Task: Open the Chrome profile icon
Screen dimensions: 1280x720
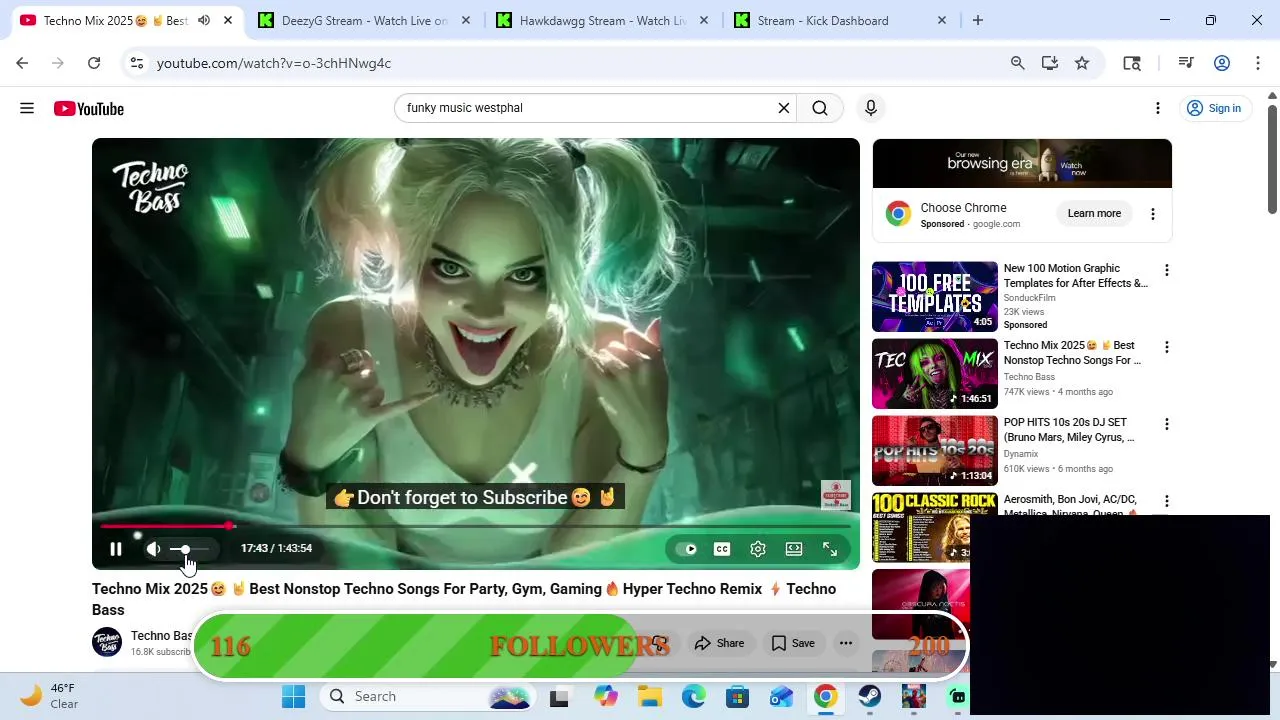Action: [x=1221, y=63]
